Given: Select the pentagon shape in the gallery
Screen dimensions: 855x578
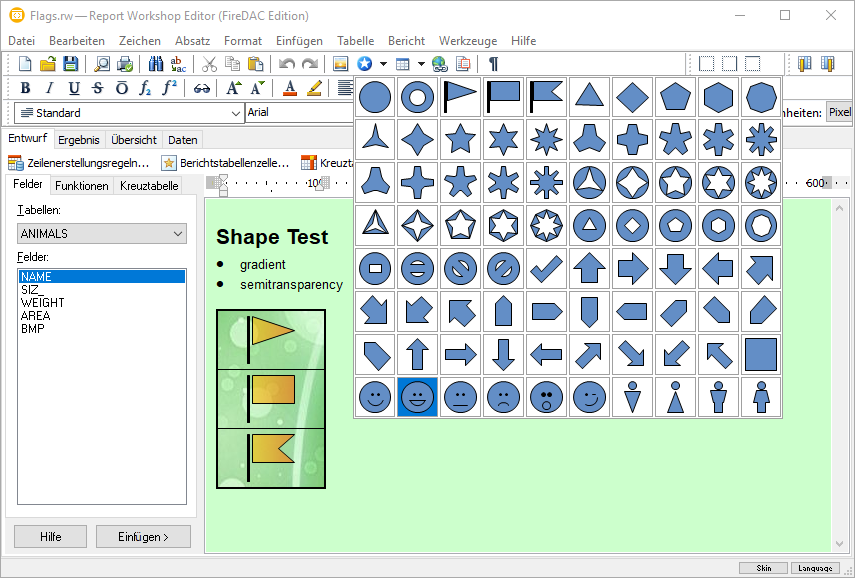Looking at the screenshot, I should point(675,98).
